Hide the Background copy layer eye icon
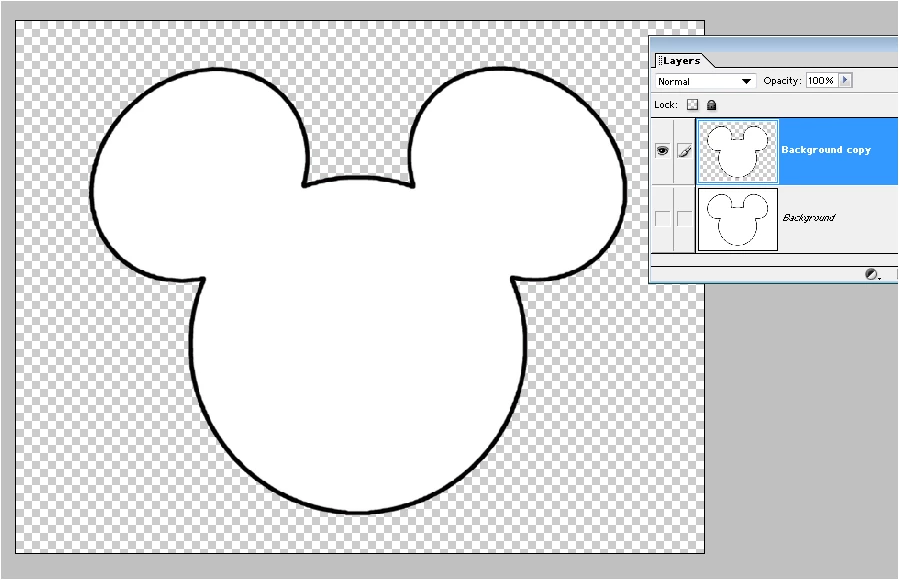Viewport: 899px width, 580px height. click(x=662, y=151)
